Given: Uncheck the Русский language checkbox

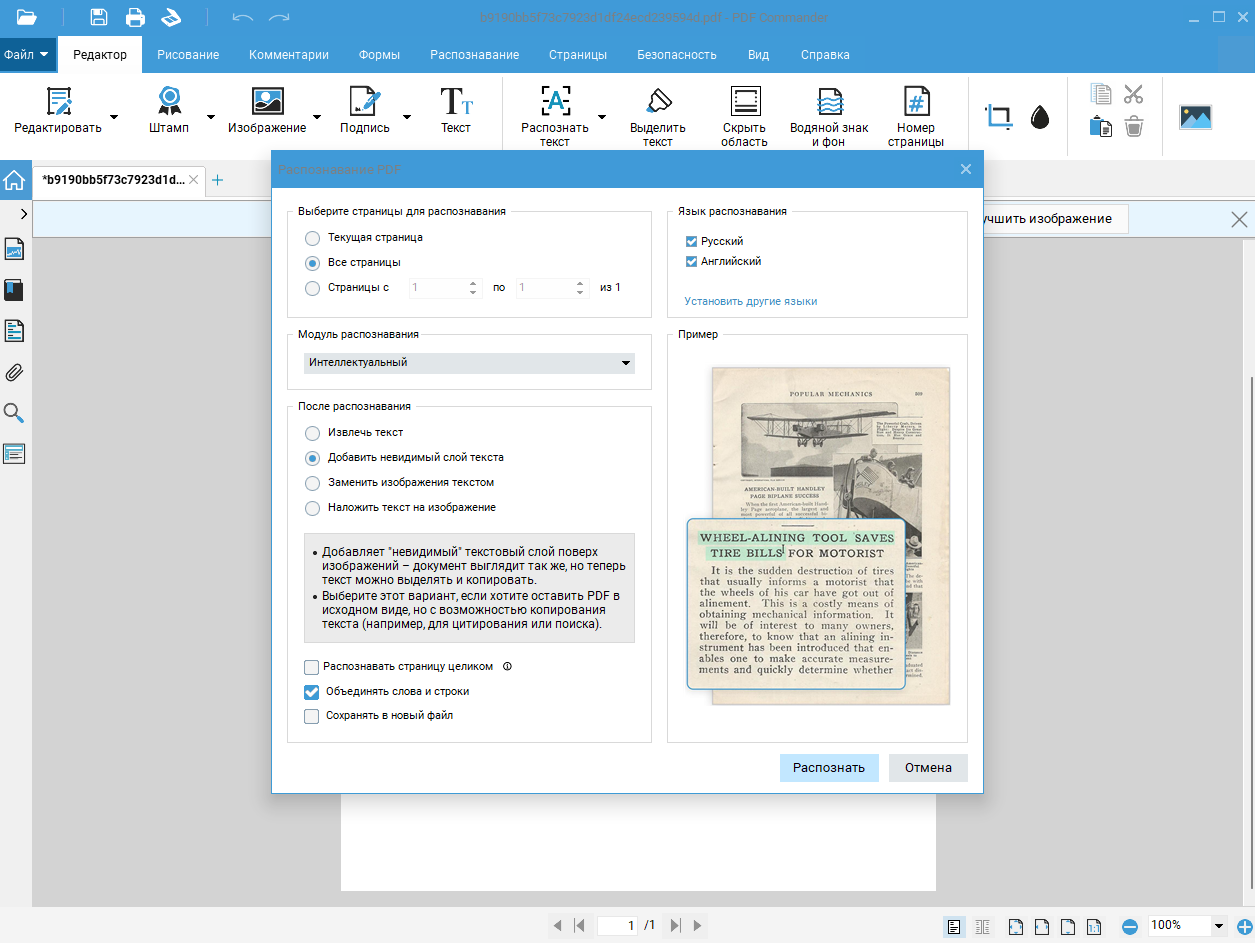Looking at the screenshot, I should coord(691,241).
